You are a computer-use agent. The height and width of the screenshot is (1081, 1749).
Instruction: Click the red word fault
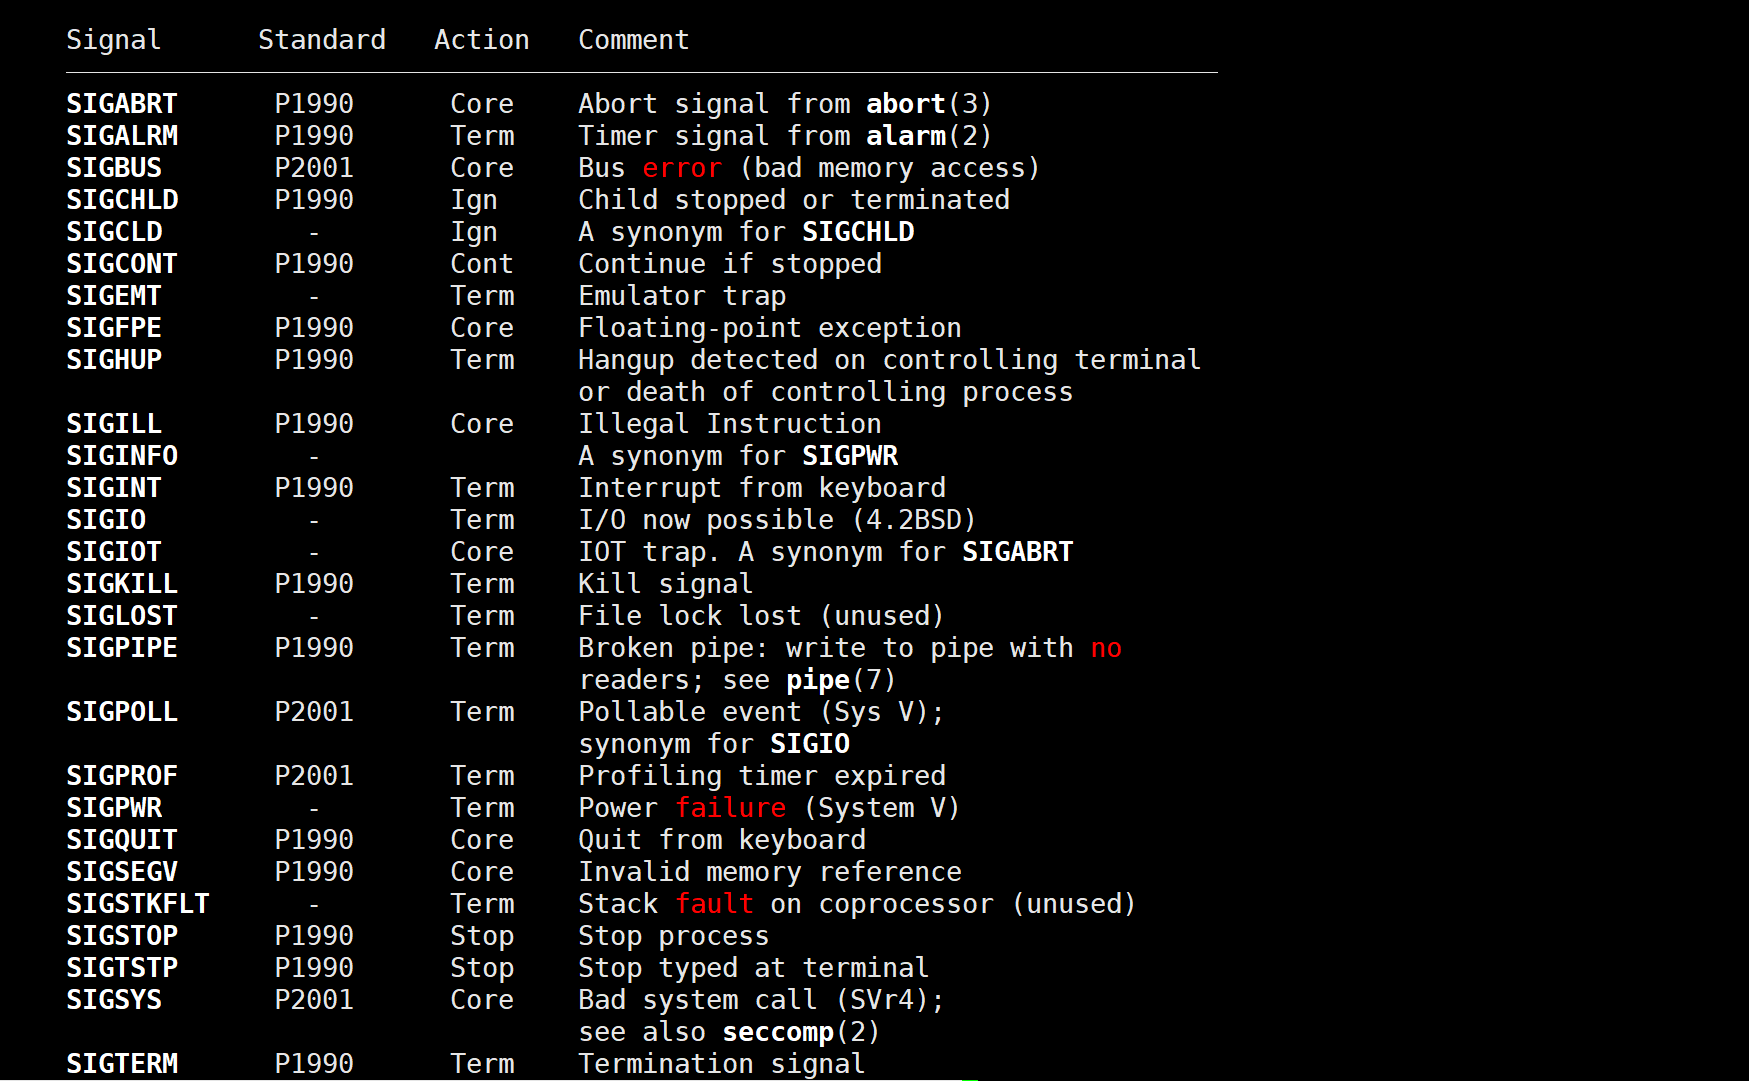tap(714, 904)
